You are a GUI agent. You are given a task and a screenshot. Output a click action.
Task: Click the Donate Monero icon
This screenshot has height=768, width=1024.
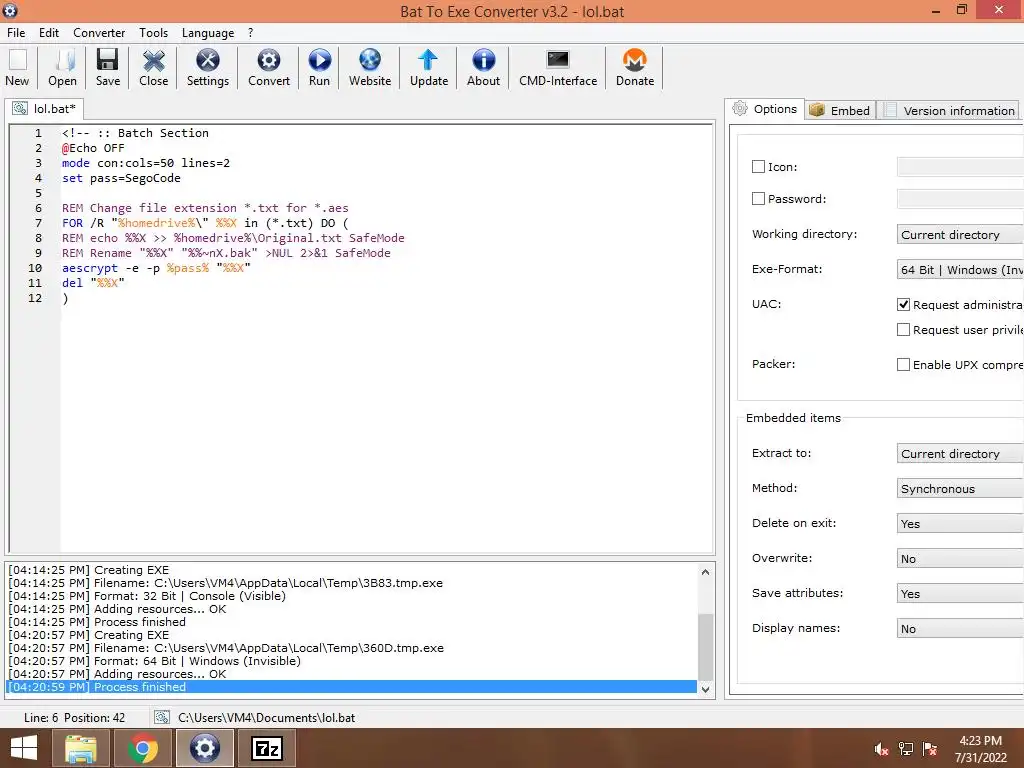[635, 61]
